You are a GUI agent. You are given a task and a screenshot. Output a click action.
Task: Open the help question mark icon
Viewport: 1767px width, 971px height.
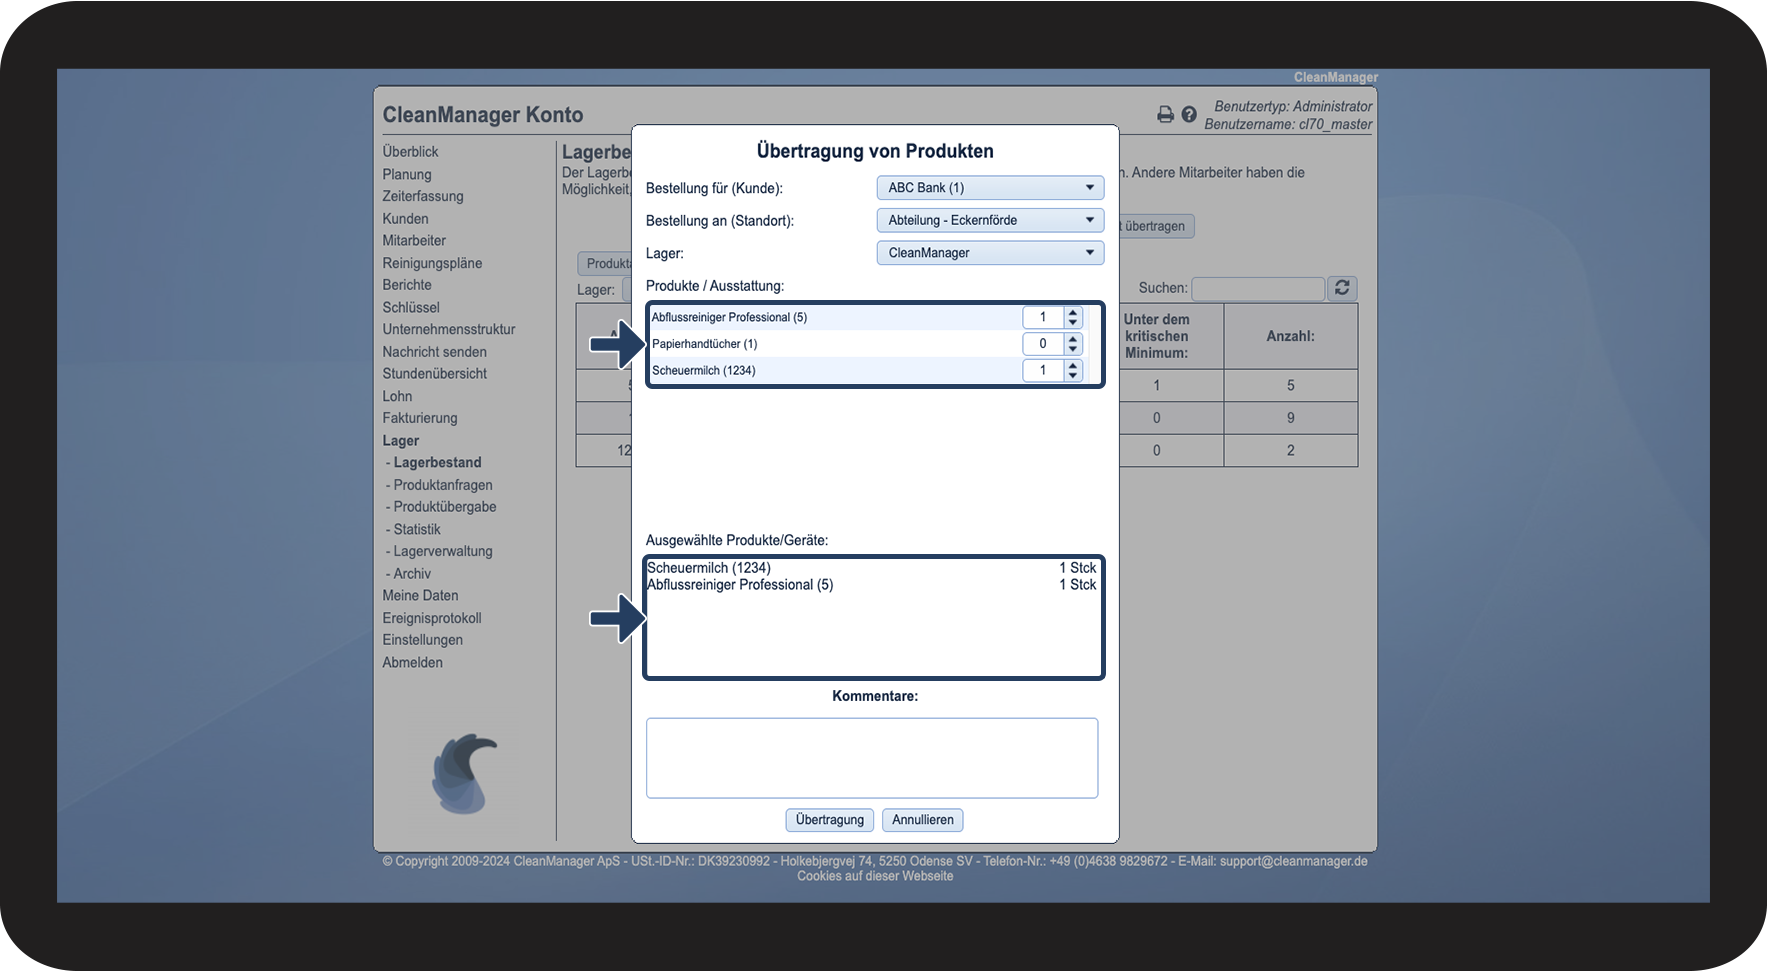pos(1189,115)
